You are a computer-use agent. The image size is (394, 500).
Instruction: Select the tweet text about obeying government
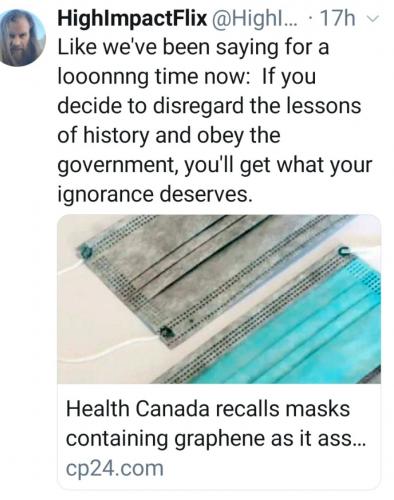coord(215,120)
